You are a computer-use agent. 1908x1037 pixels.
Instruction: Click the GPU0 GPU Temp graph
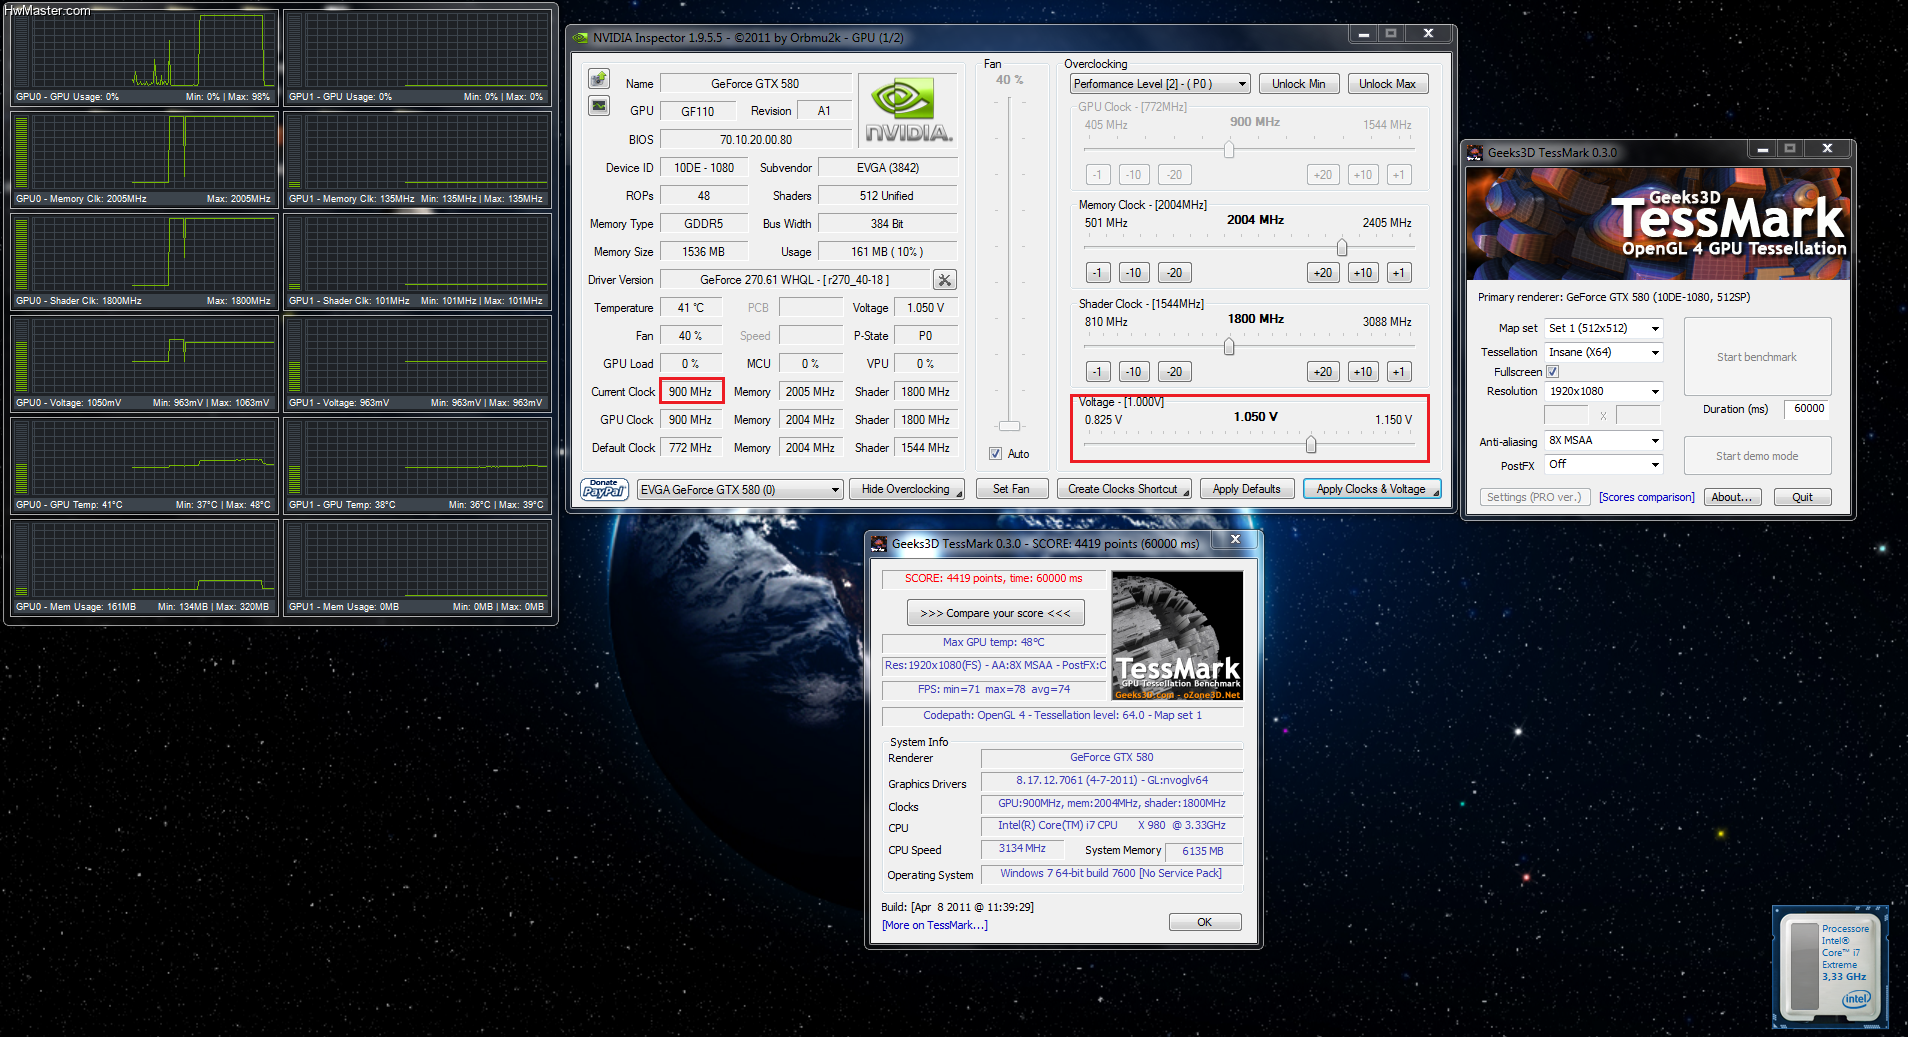[x=144, y=464]
